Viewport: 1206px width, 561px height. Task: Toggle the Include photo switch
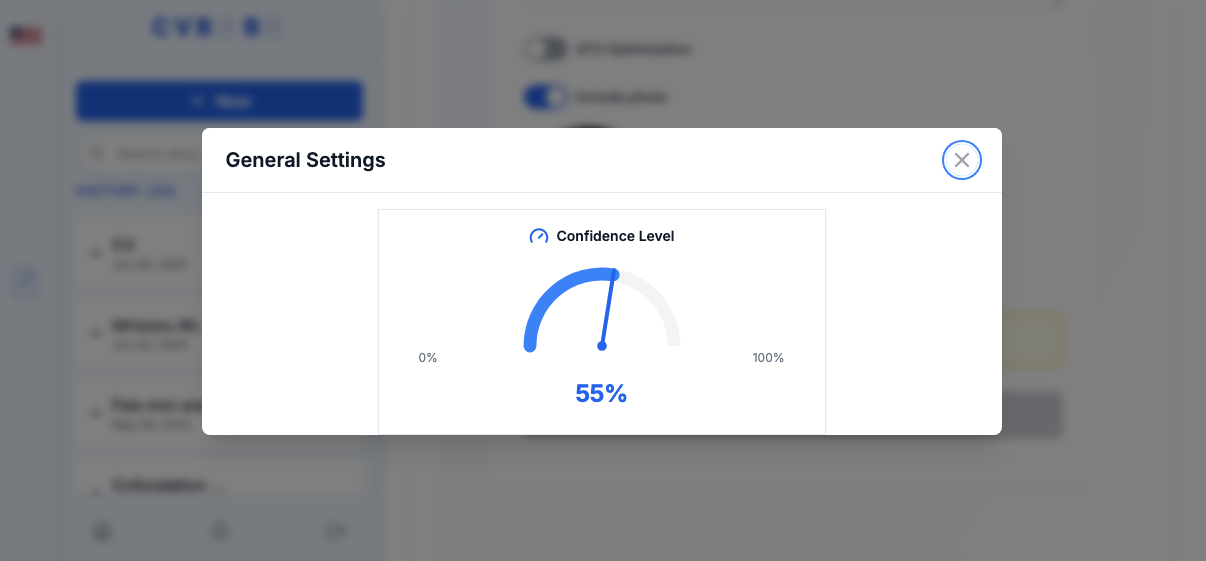pyautogui.click(x=545, y=97)
